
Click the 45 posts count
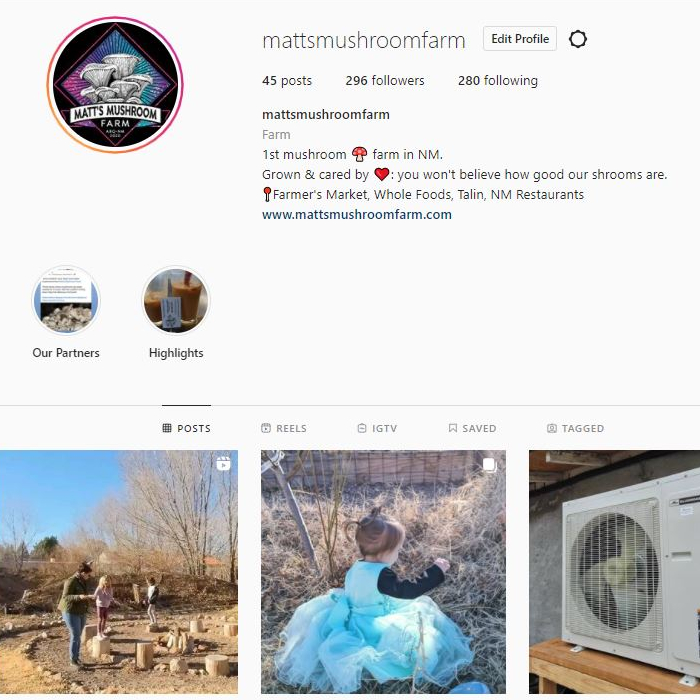[x=287, y=80]
